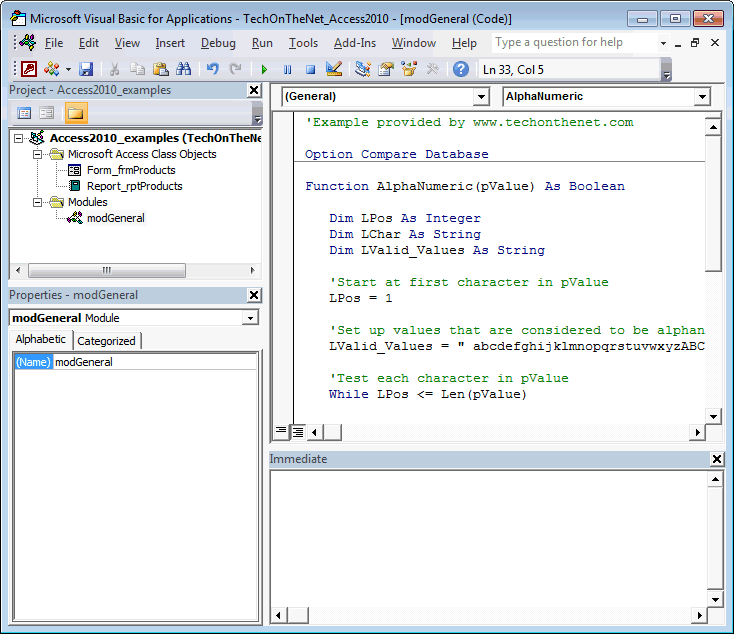Click the Cut scissors icon
Screen dimensions: 734x634
(x=114, y=69)
